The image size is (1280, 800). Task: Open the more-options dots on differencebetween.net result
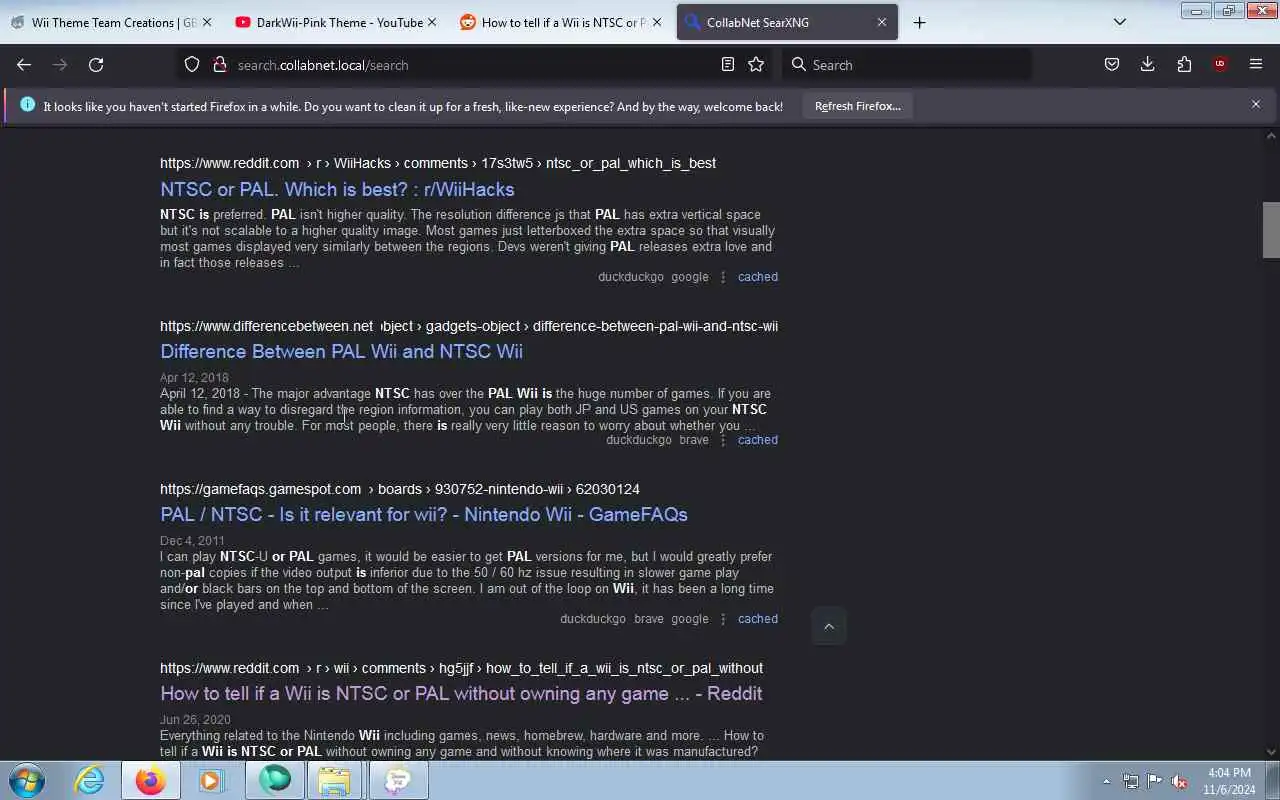pyautogui.click(x=723, y=440)
